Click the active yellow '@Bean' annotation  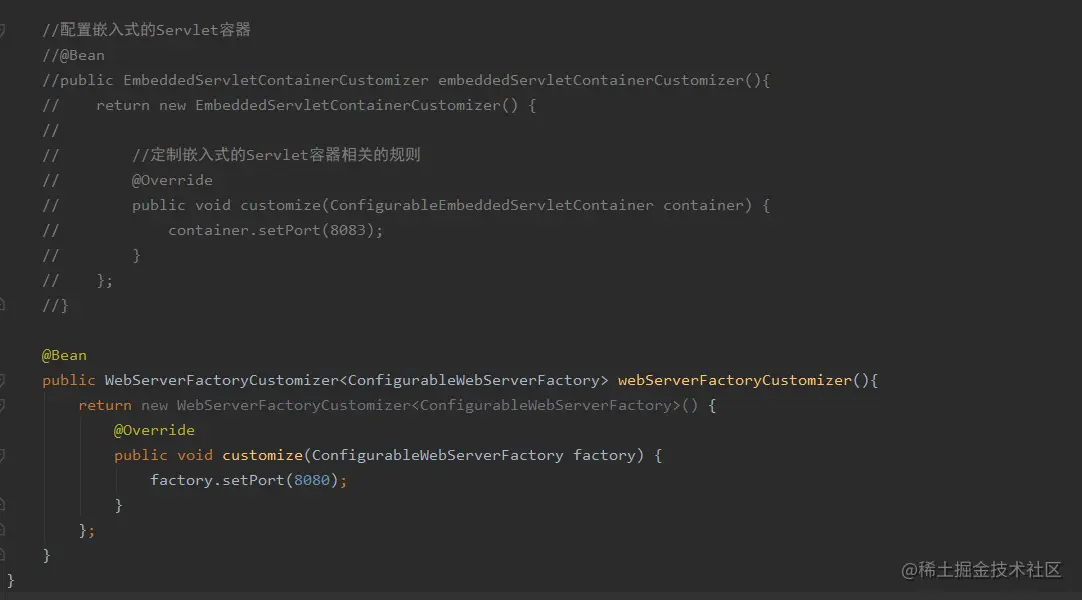(64, 355)
